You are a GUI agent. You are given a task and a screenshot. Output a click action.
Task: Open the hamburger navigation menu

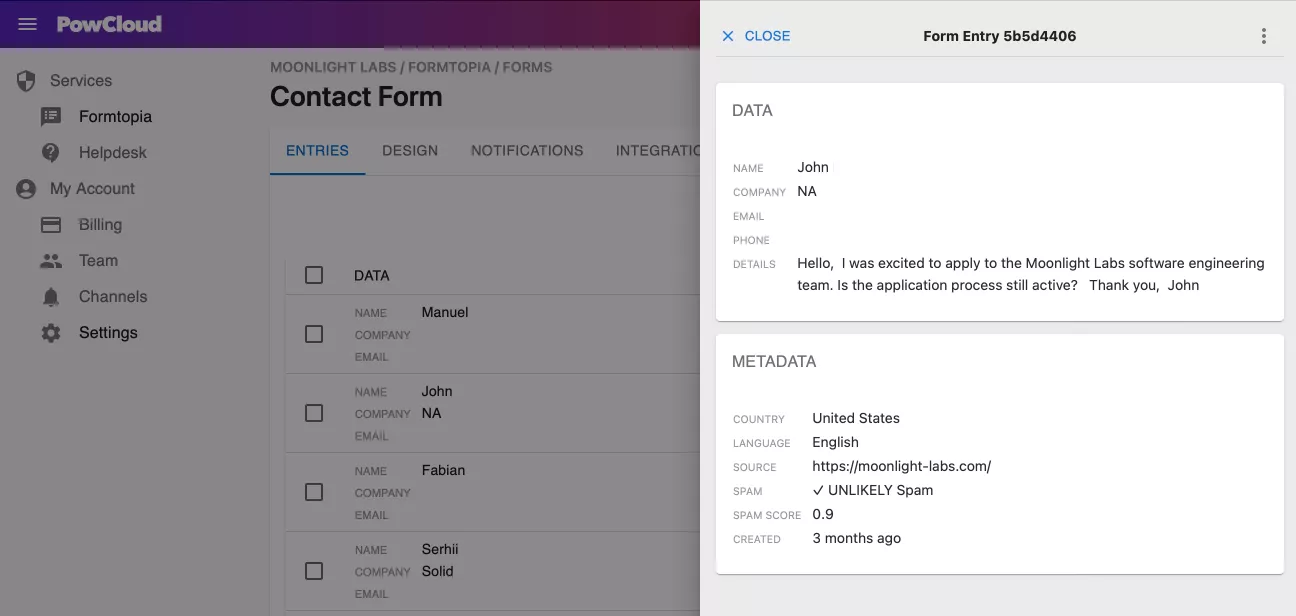point(26,24)
